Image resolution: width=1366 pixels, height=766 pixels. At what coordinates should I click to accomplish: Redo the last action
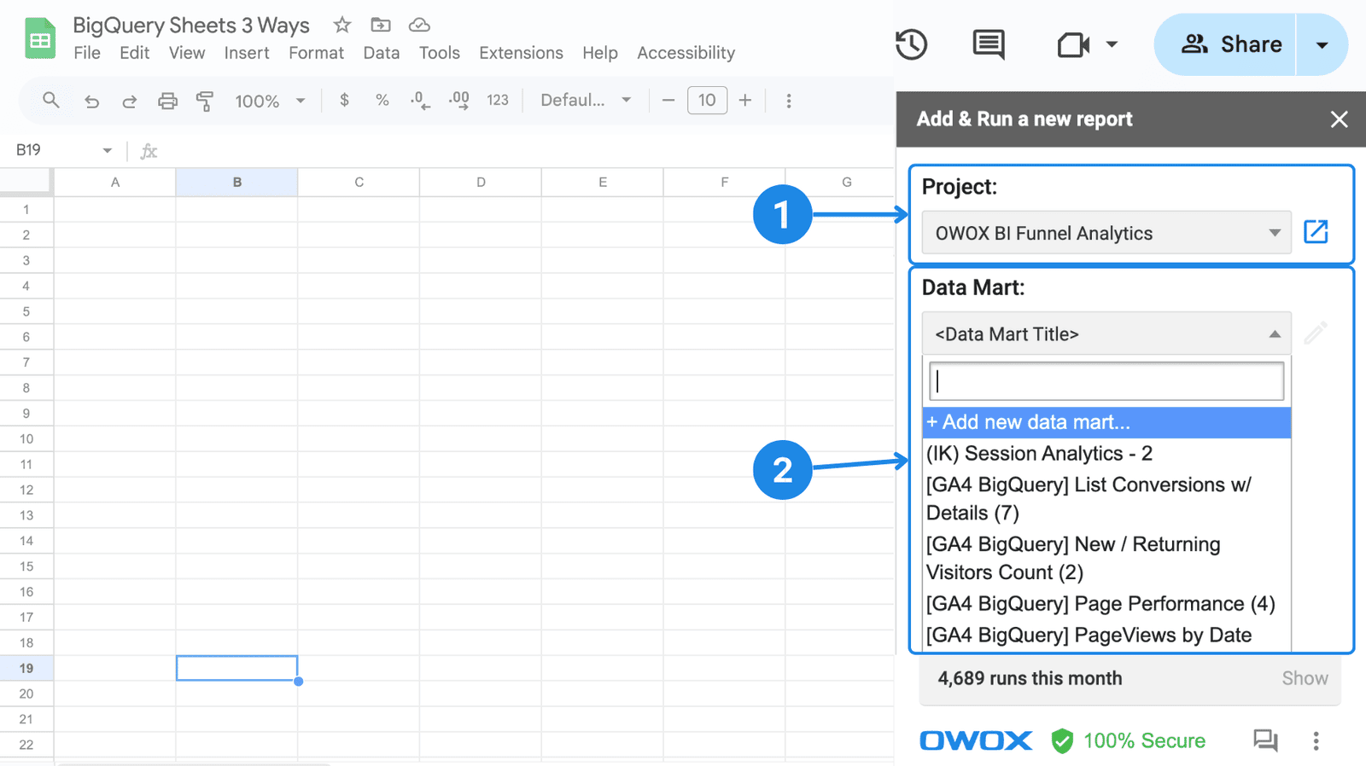point(129,101)
